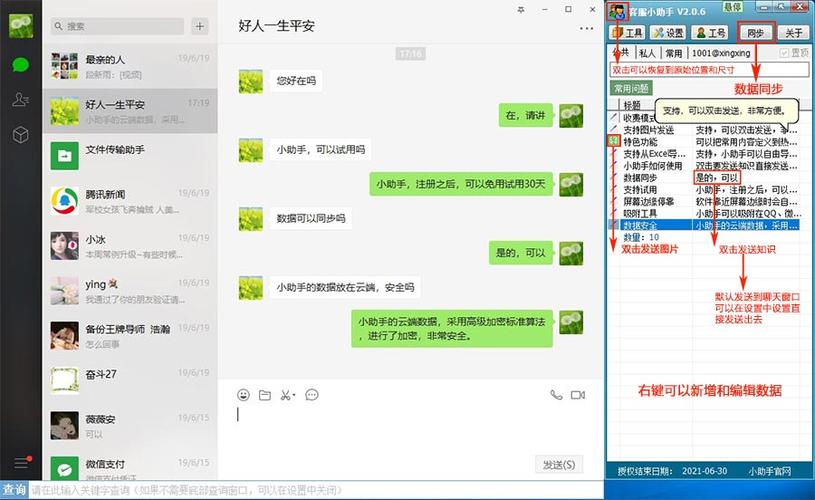Image resolution: width=815 pixels, height=500 pixels.
Task: Click the scissors screenshot tool
Action: pyautogui.click(x=287, y=395)
